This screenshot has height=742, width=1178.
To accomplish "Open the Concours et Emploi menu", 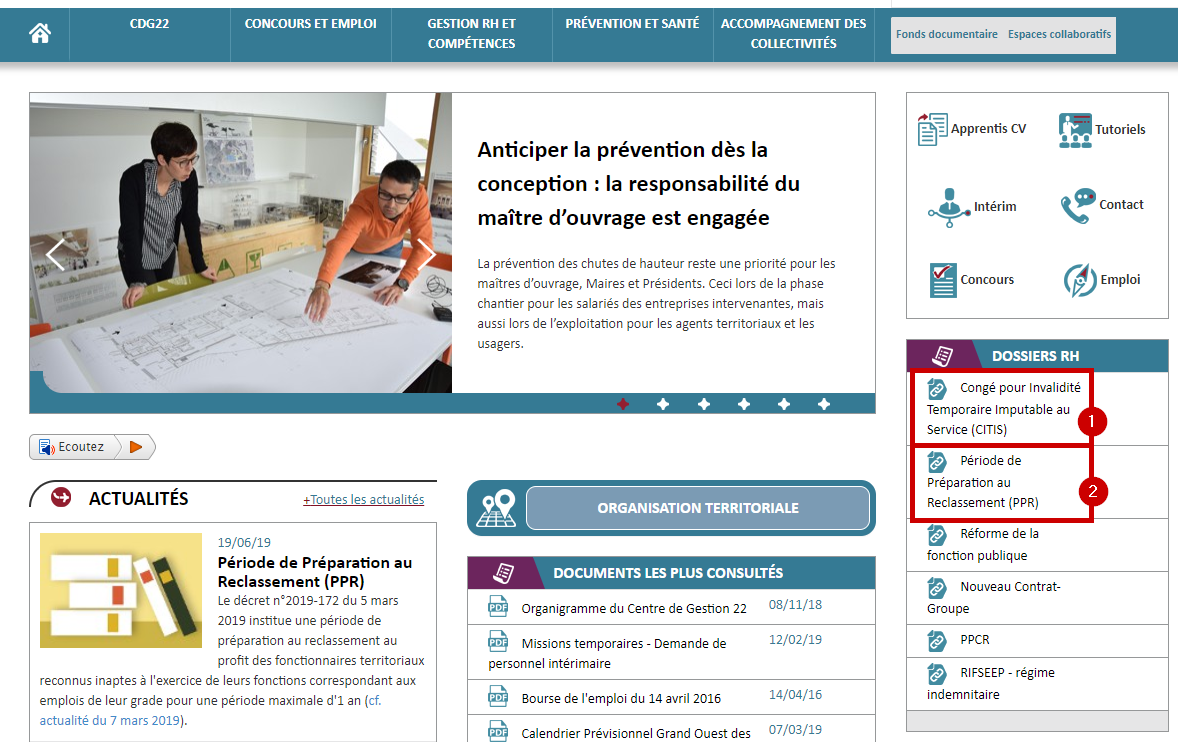I will (310, 24).
